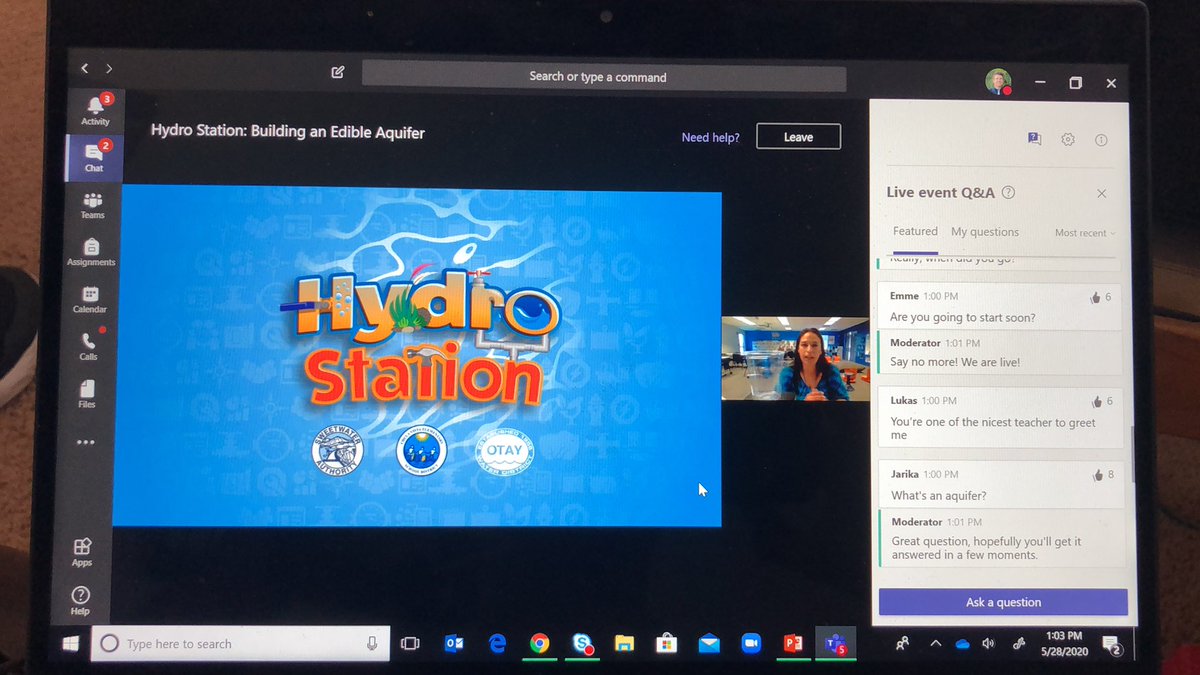Open the Windows Start menu

pyautogui.click(x=70, y=645)
